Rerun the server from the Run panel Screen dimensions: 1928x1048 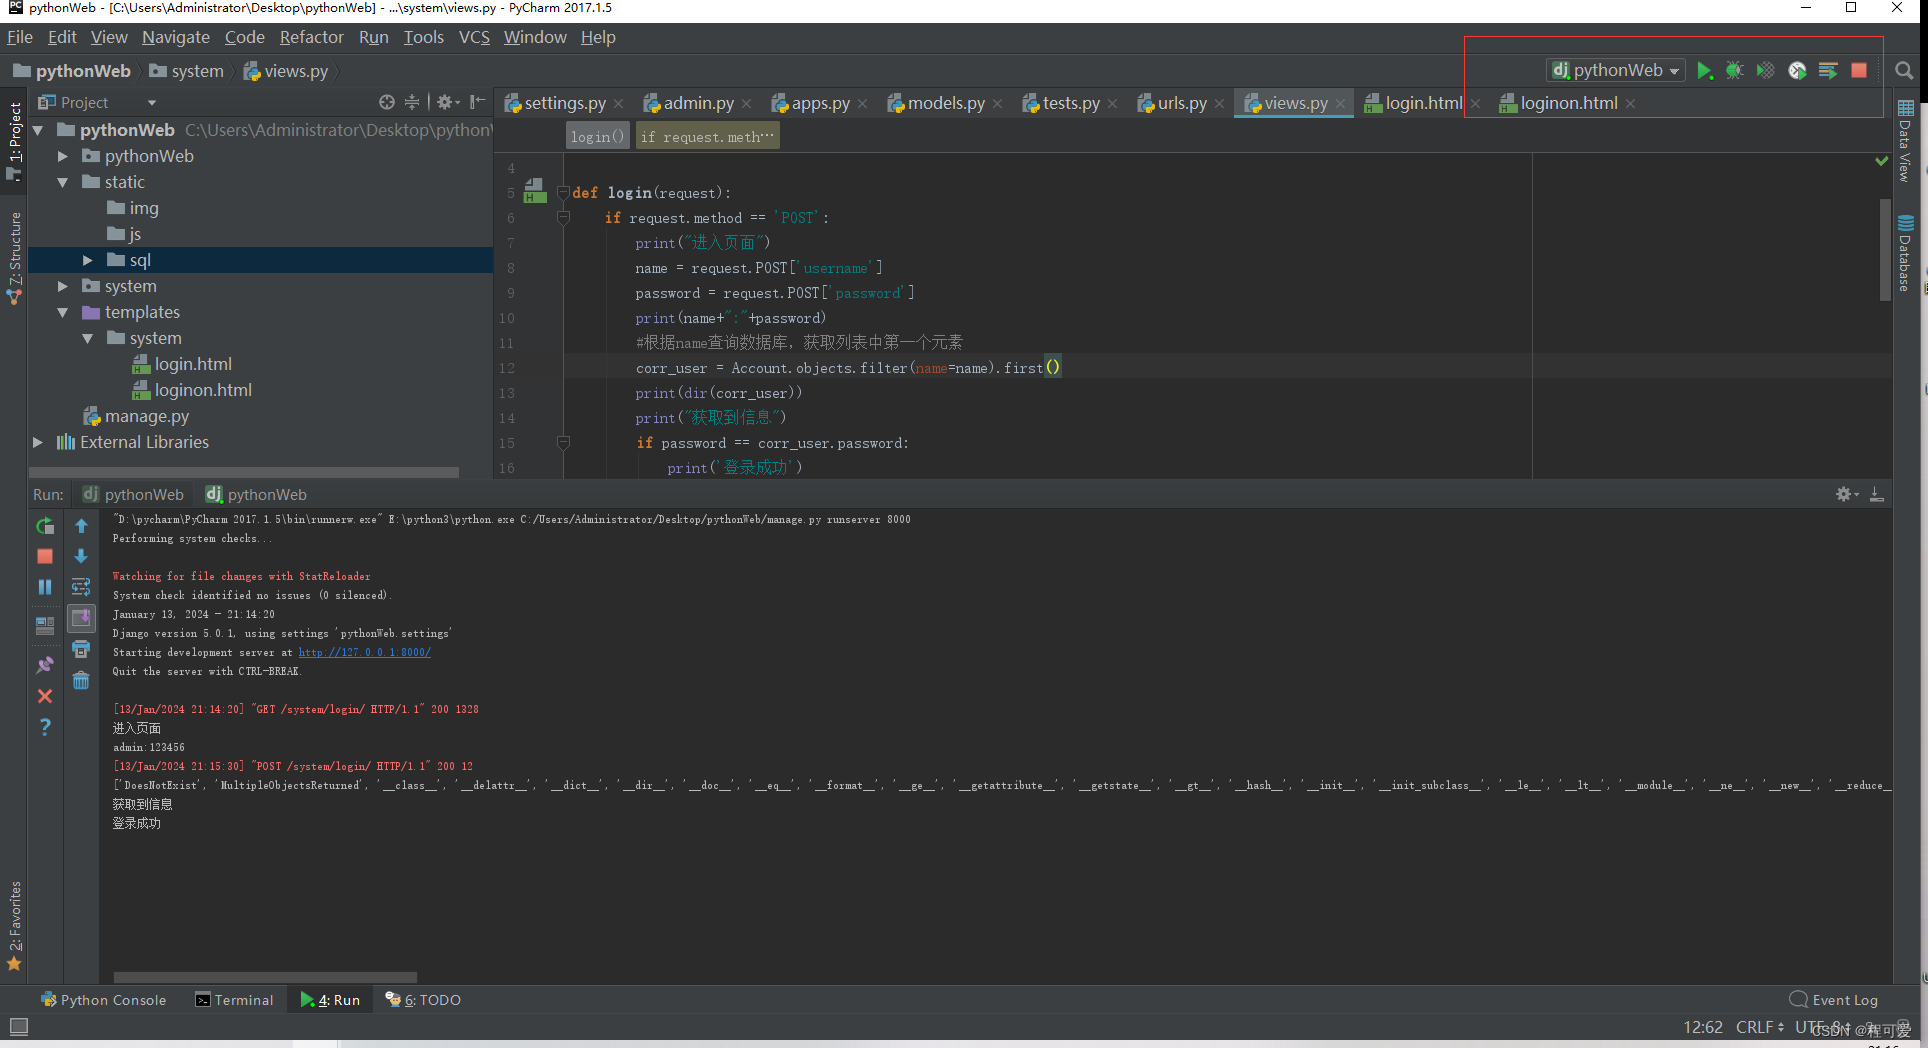[x=45, y=525]
